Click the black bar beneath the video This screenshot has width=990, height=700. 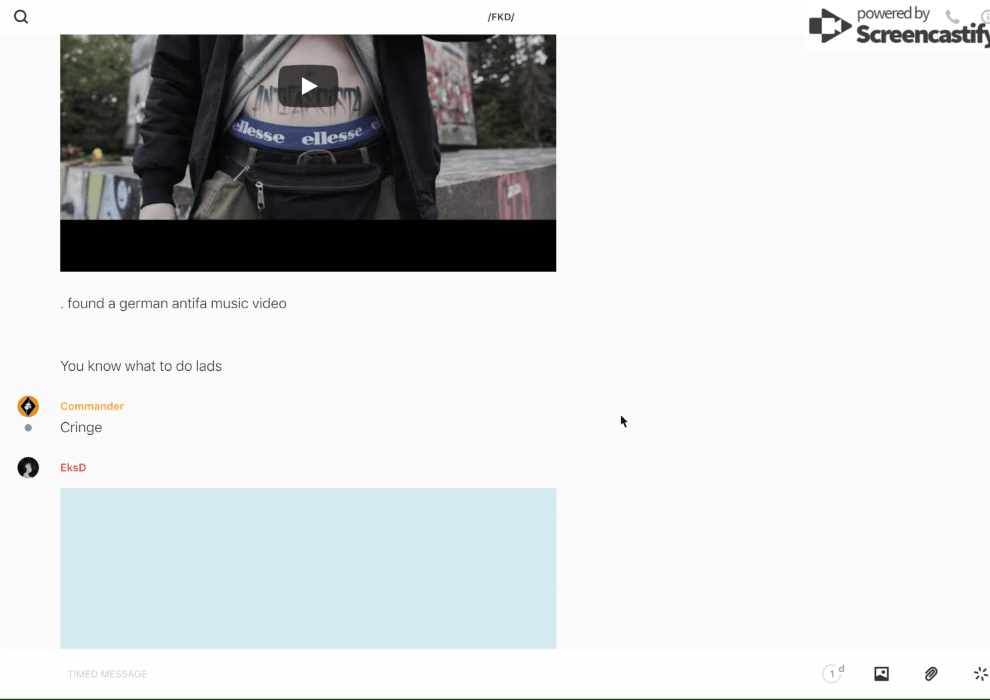click(x=308, y=246)
